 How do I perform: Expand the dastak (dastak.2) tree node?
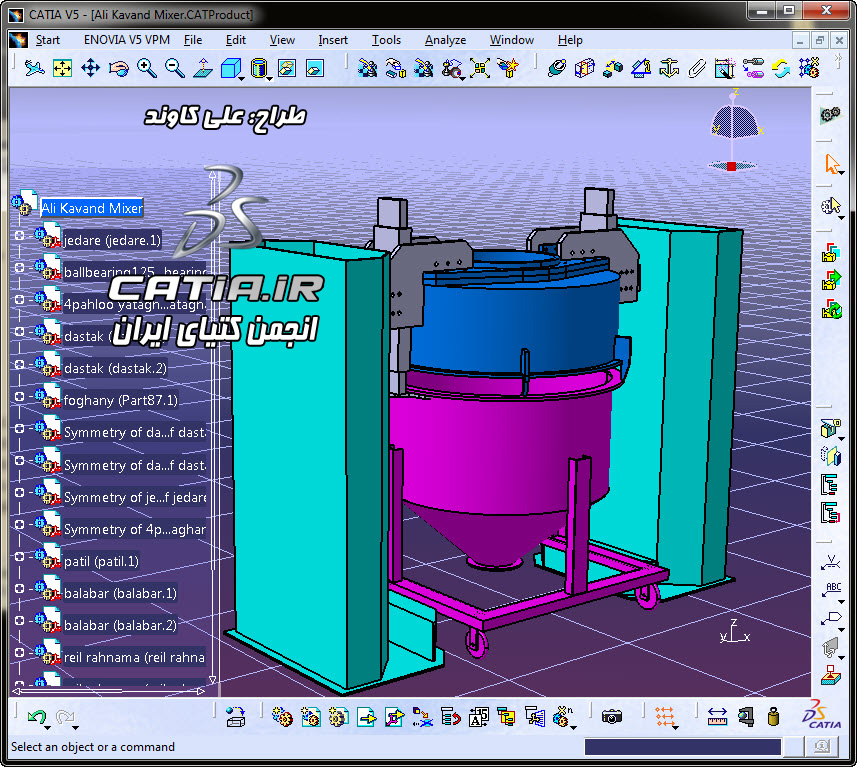pyautogui.click(x=20, y=364)
